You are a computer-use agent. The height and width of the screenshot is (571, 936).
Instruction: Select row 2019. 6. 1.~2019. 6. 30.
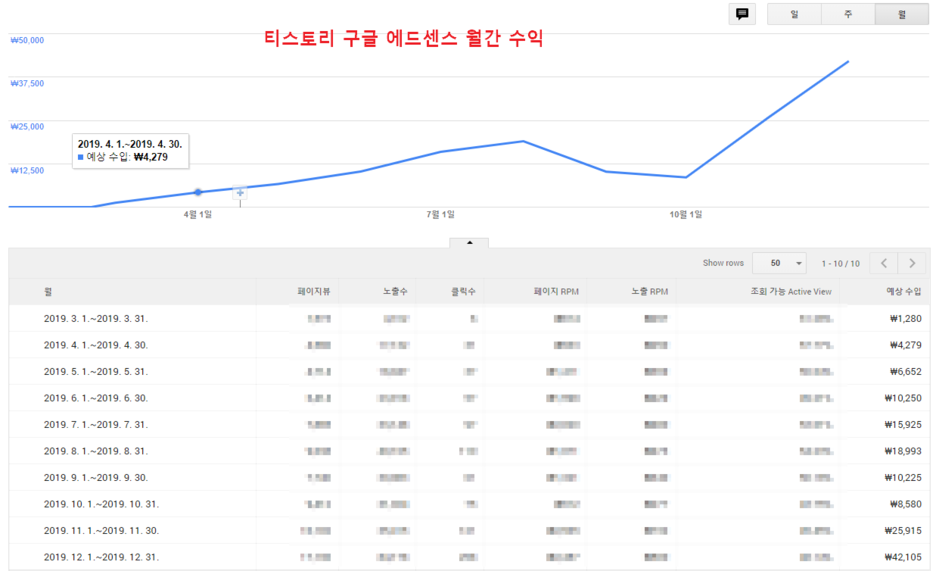pos(469,398)
